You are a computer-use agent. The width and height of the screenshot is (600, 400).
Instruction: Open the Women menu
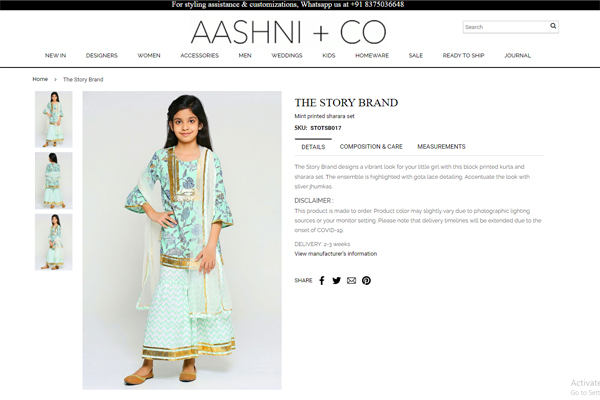[149, 56]
